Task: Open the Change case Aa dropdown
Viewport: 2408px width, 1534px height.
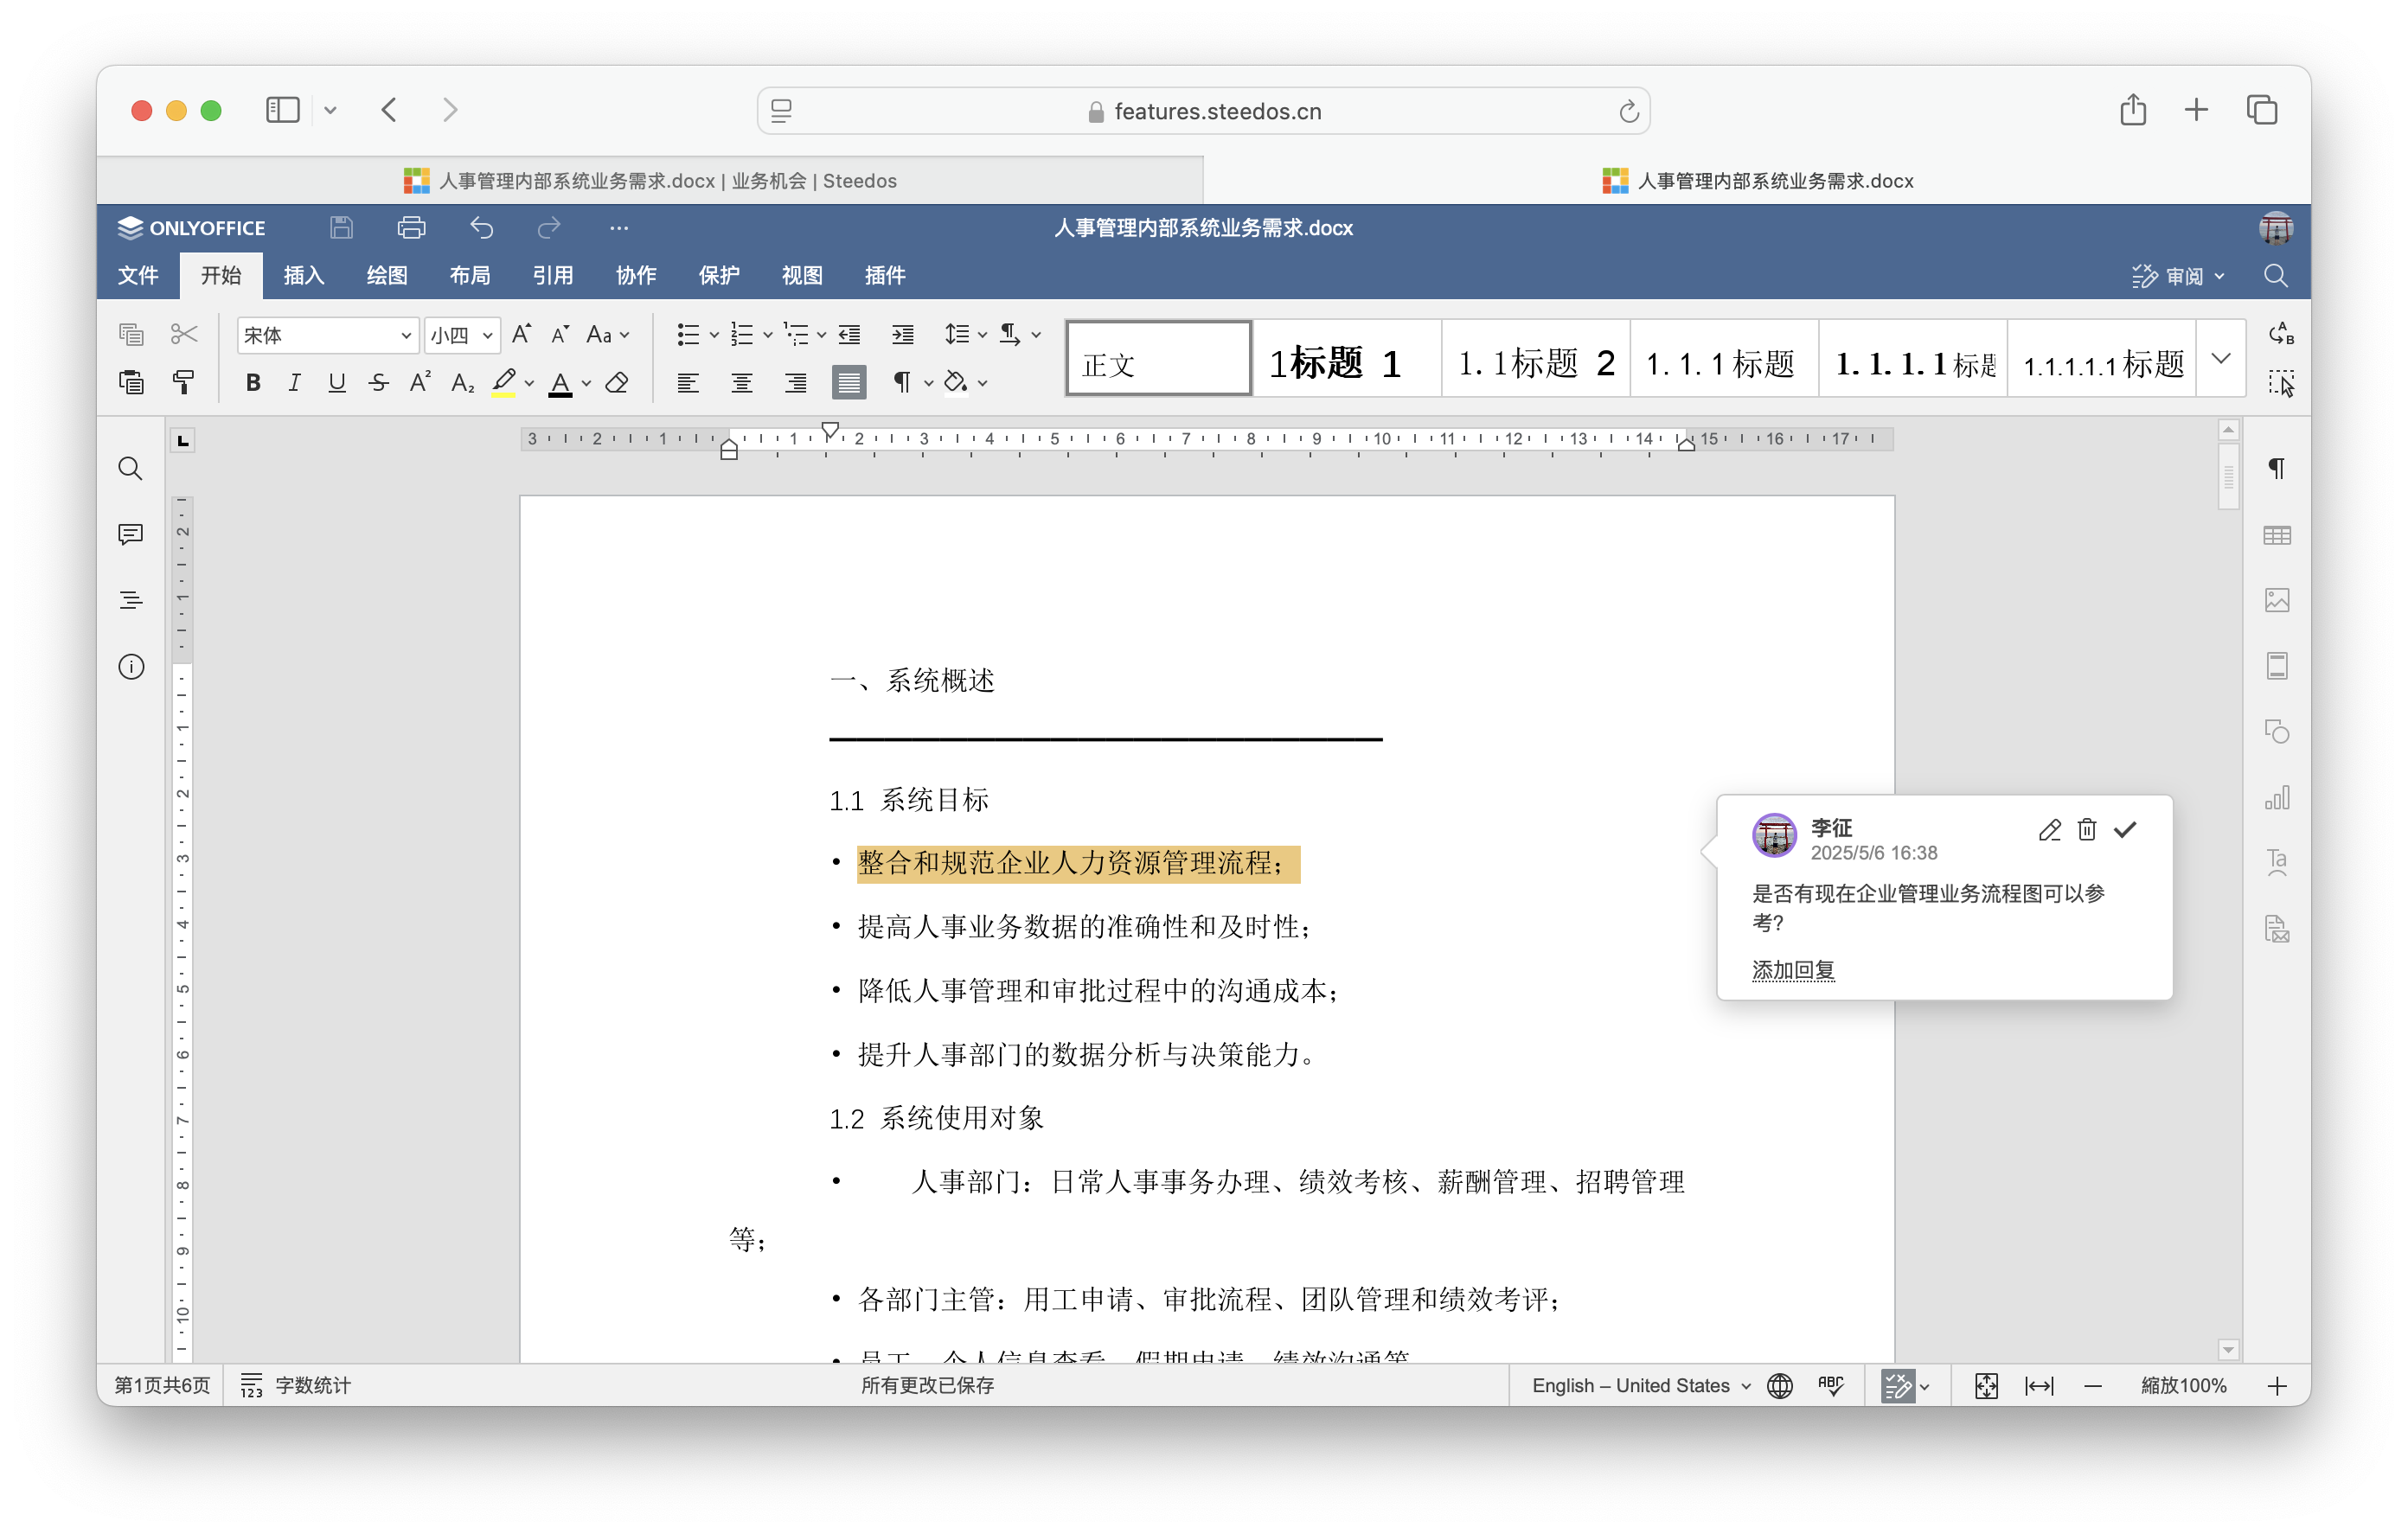Action: pos(608,334)
